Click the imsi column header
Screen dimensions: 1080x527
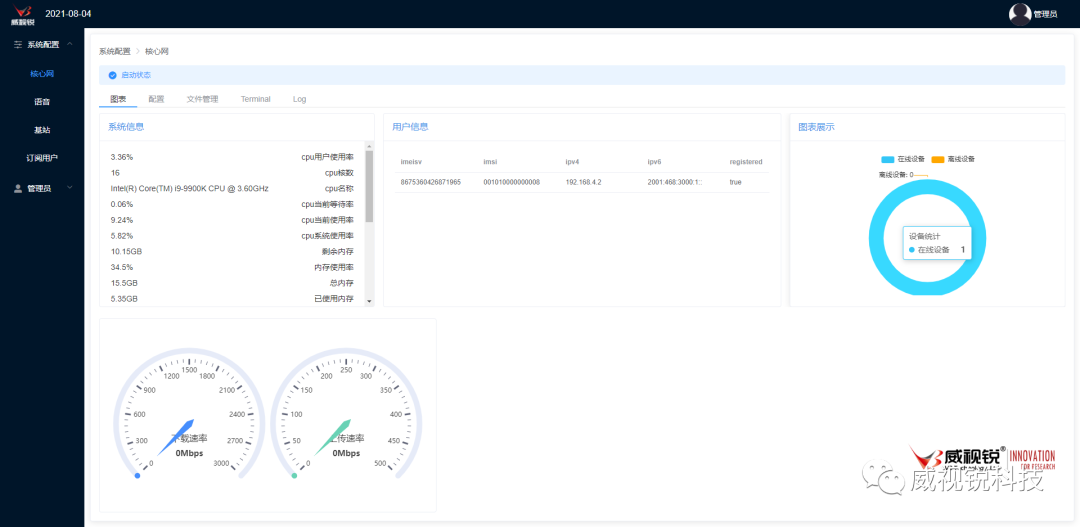click(490, 162)
